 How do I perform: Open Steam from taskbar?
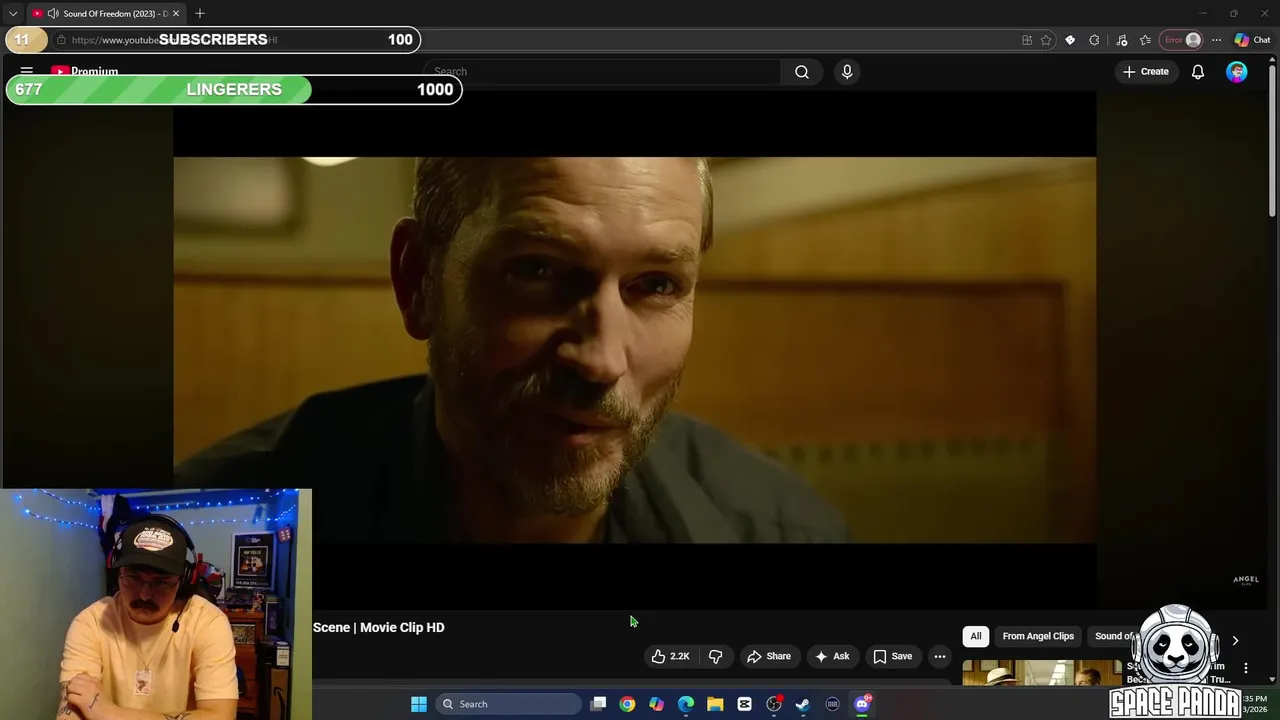[x=803, y=704]
